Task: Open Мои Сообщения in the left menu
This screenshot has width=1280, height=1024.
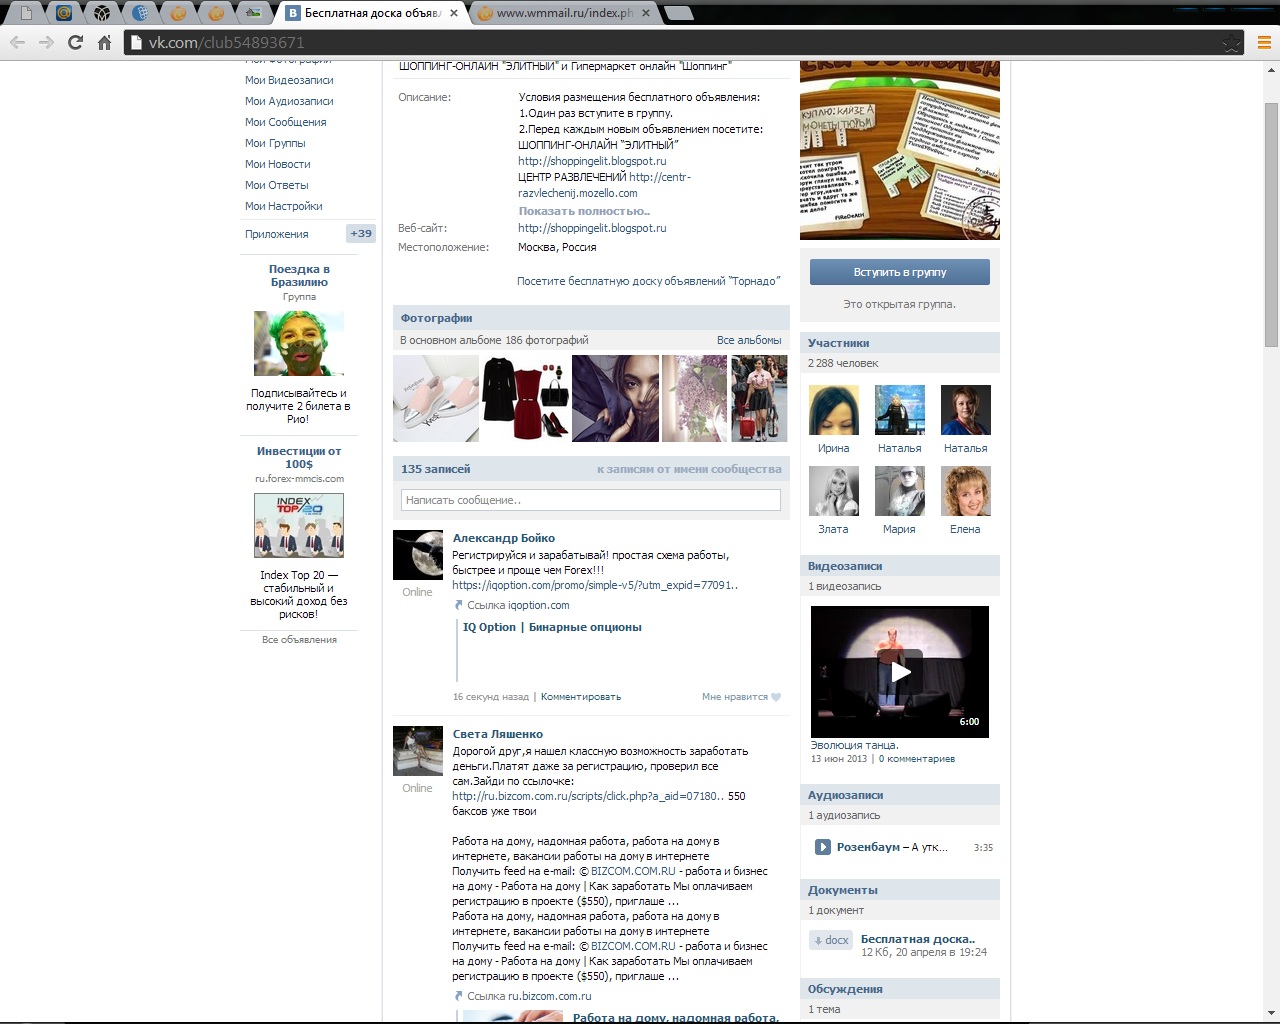Action: click(286, 122)
